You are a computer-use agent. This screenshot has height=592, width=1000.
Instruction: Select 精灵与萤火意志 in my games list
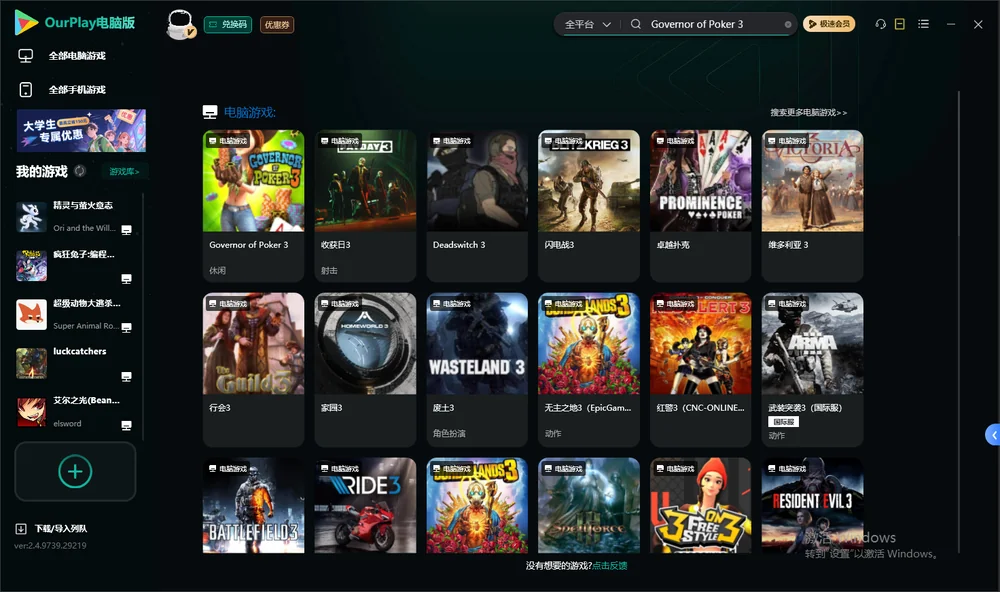75,216
